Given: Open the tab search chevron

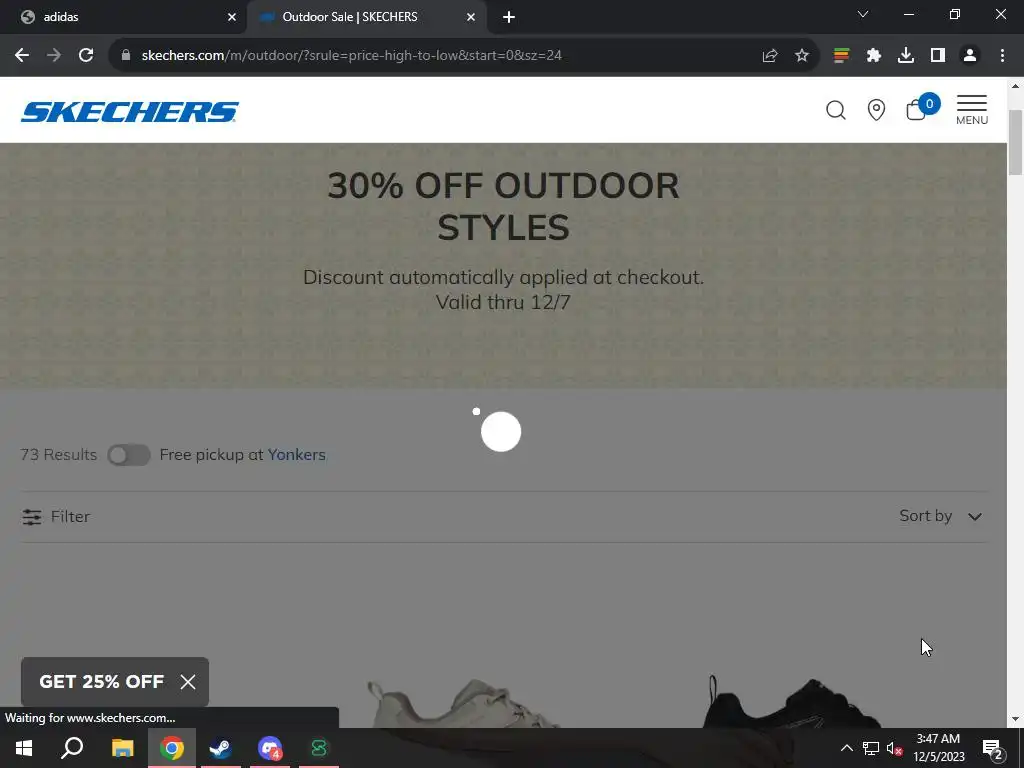Looking at the screenshot, I should click(x=863, y=14).
